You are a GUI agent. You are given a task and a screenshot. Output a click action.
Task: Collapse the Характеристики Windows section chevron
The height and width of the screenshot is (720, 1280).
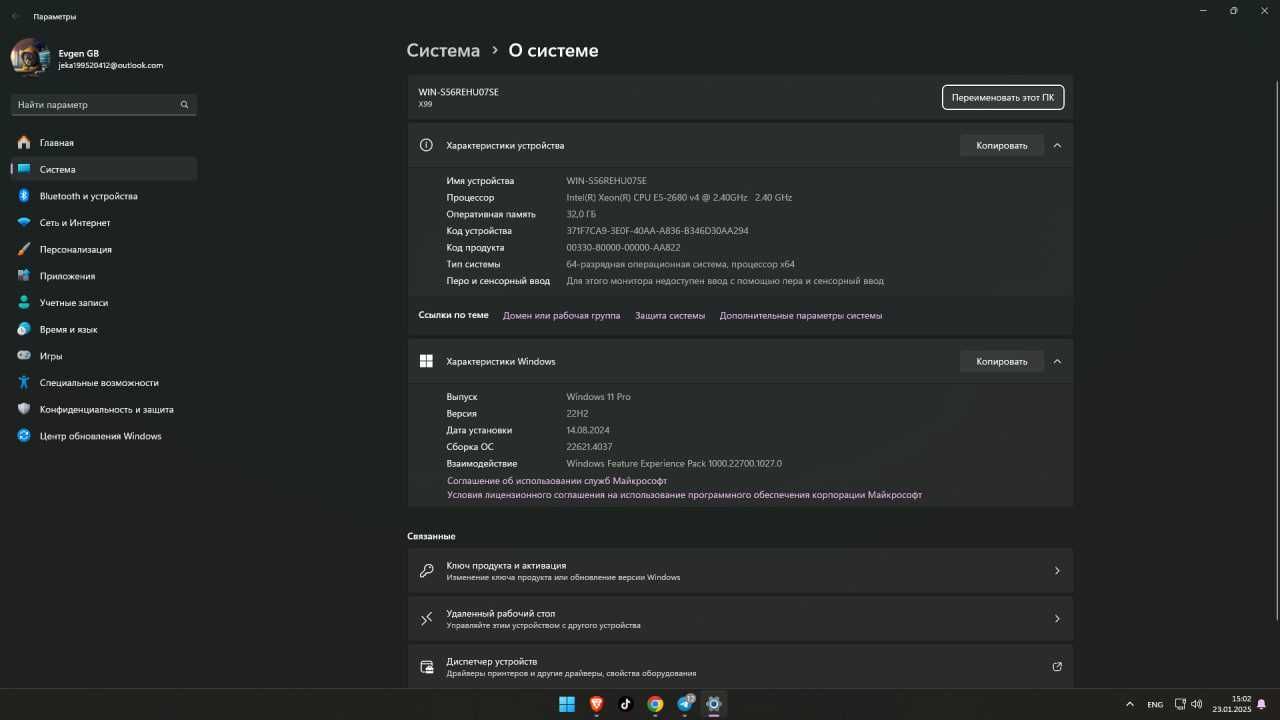(x=1057, y=361)
